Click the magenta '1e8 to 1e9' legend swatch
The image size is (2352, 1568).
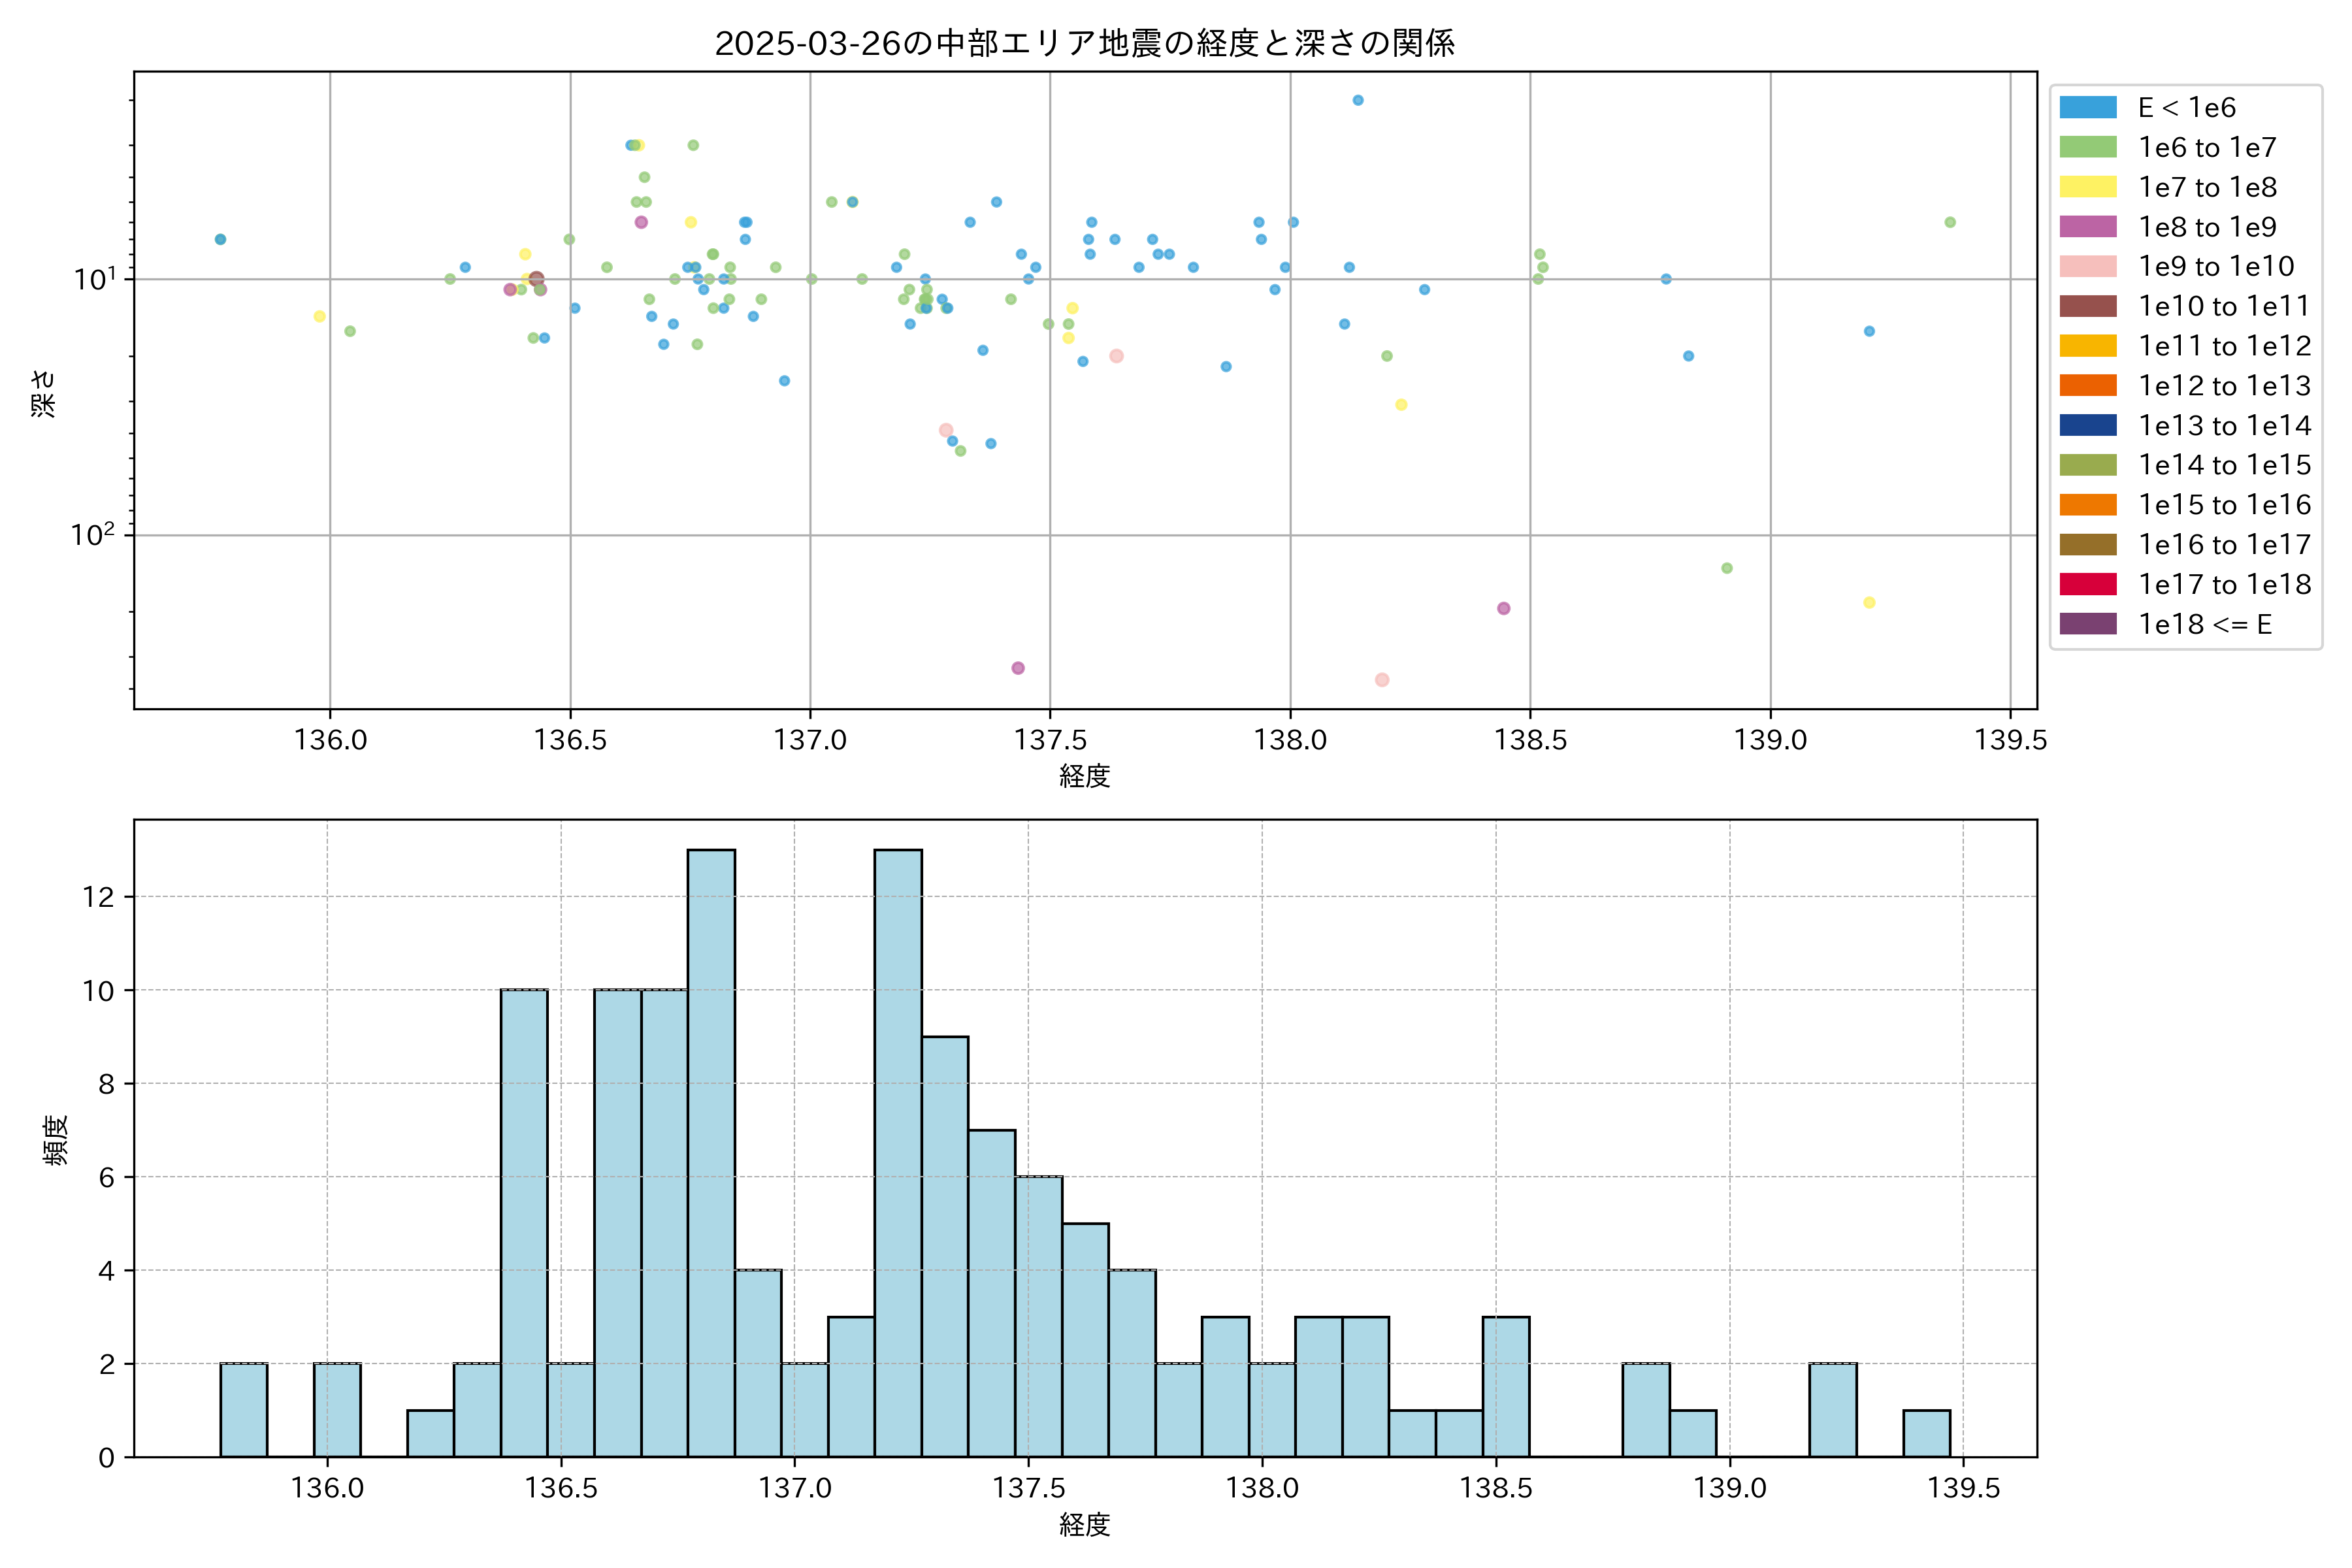pos(2087,227)
